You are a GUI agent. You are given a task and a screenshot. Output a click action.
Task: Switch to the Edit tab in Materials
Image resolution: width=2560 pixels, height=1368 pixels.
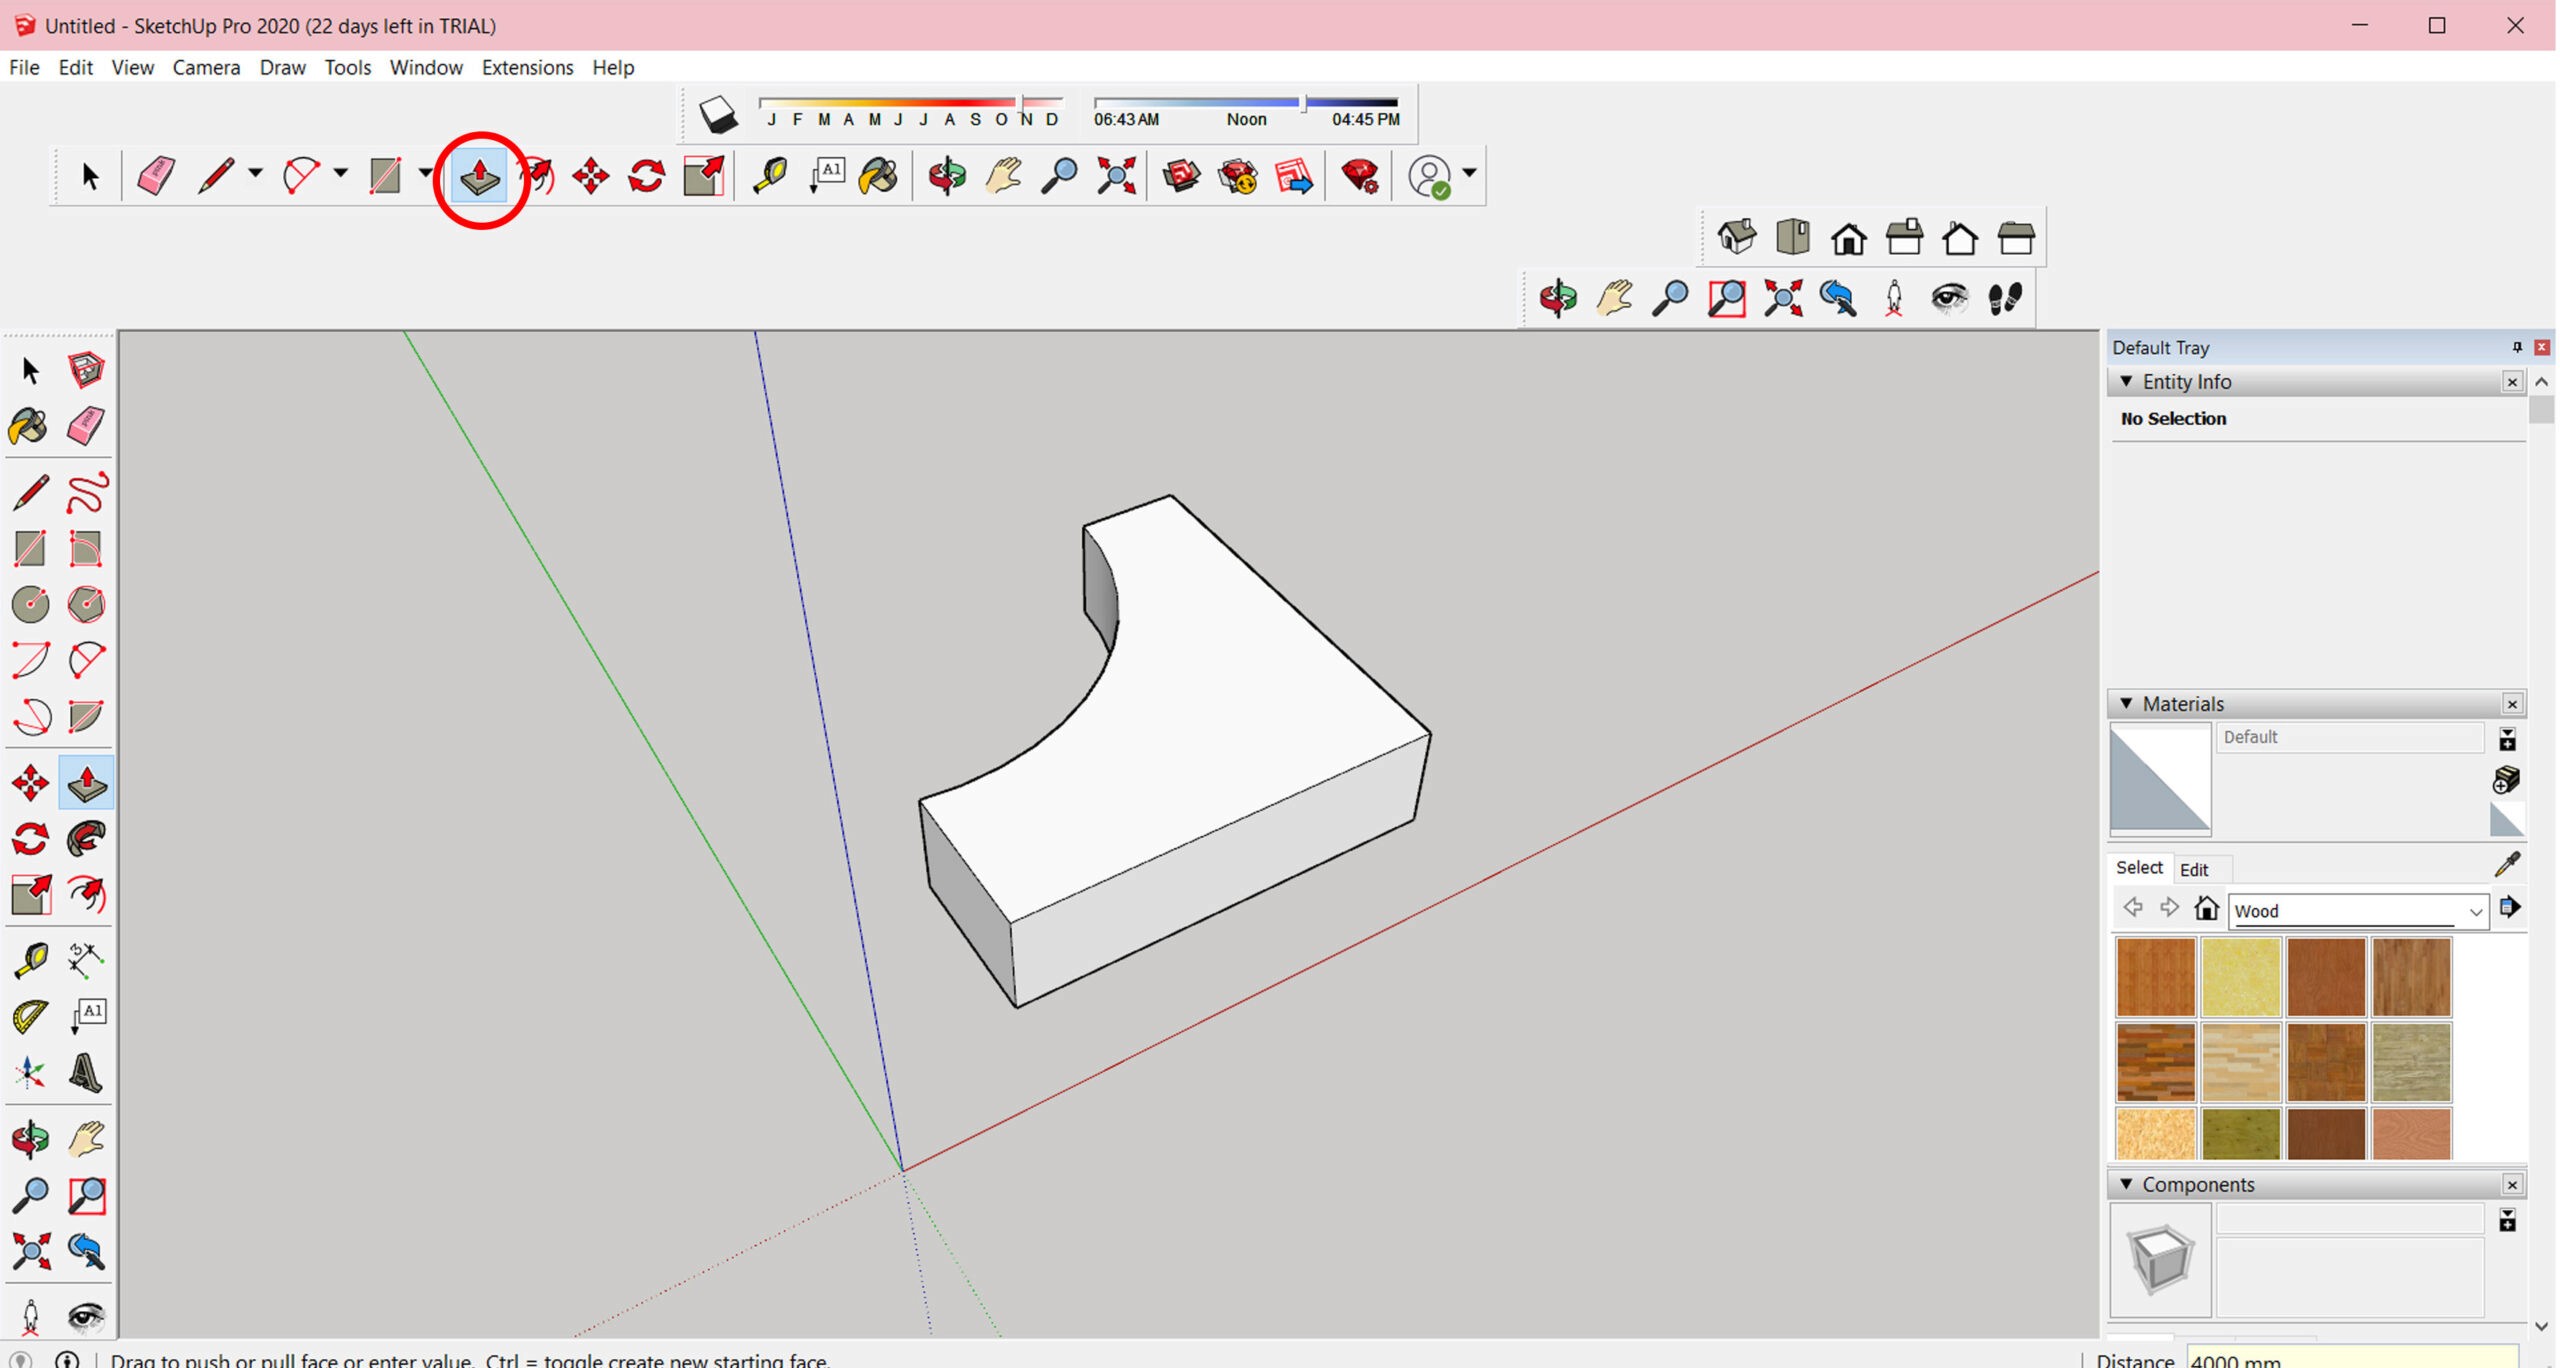coord(2193,869)
